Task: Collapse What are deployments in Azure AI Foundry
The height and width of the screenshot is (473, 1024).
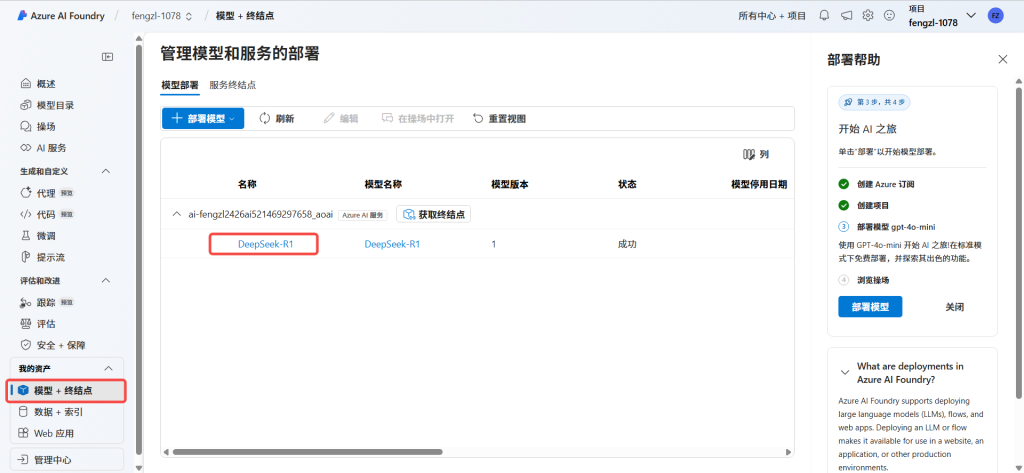Action: tap(844, 372)
